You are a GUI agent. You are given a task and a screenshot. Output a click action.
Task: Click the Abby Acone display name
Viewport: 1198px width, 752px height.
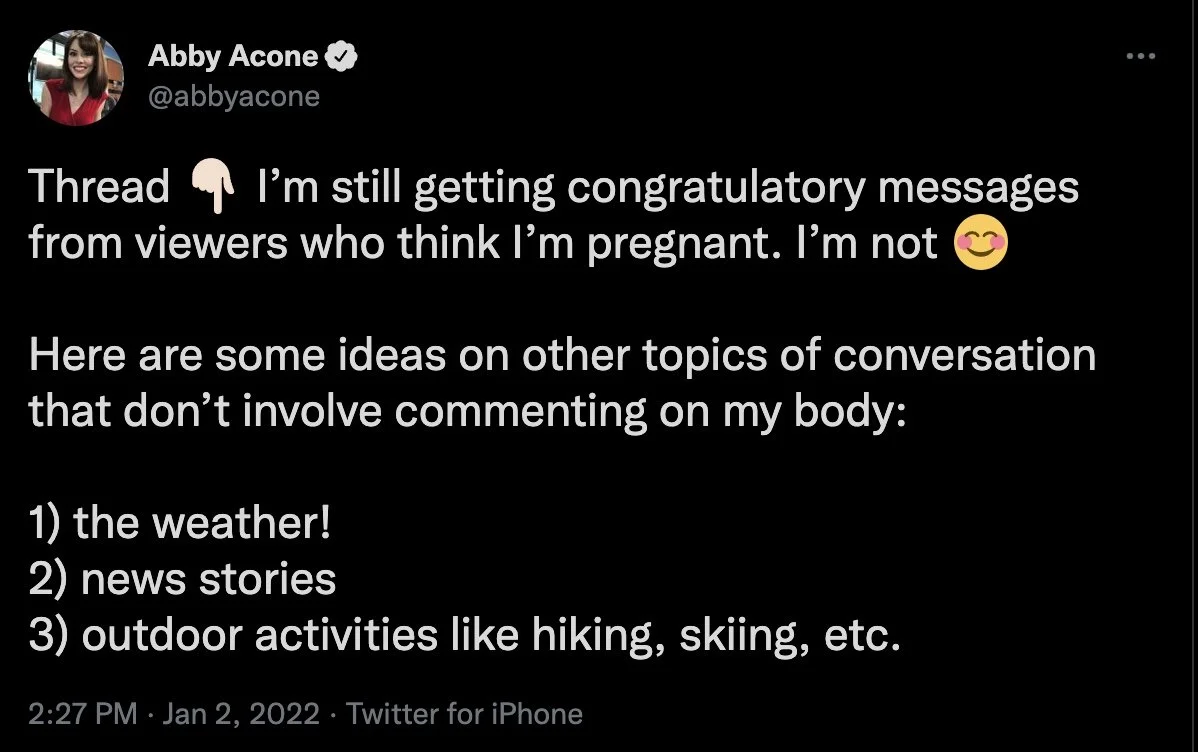(233, 56)
